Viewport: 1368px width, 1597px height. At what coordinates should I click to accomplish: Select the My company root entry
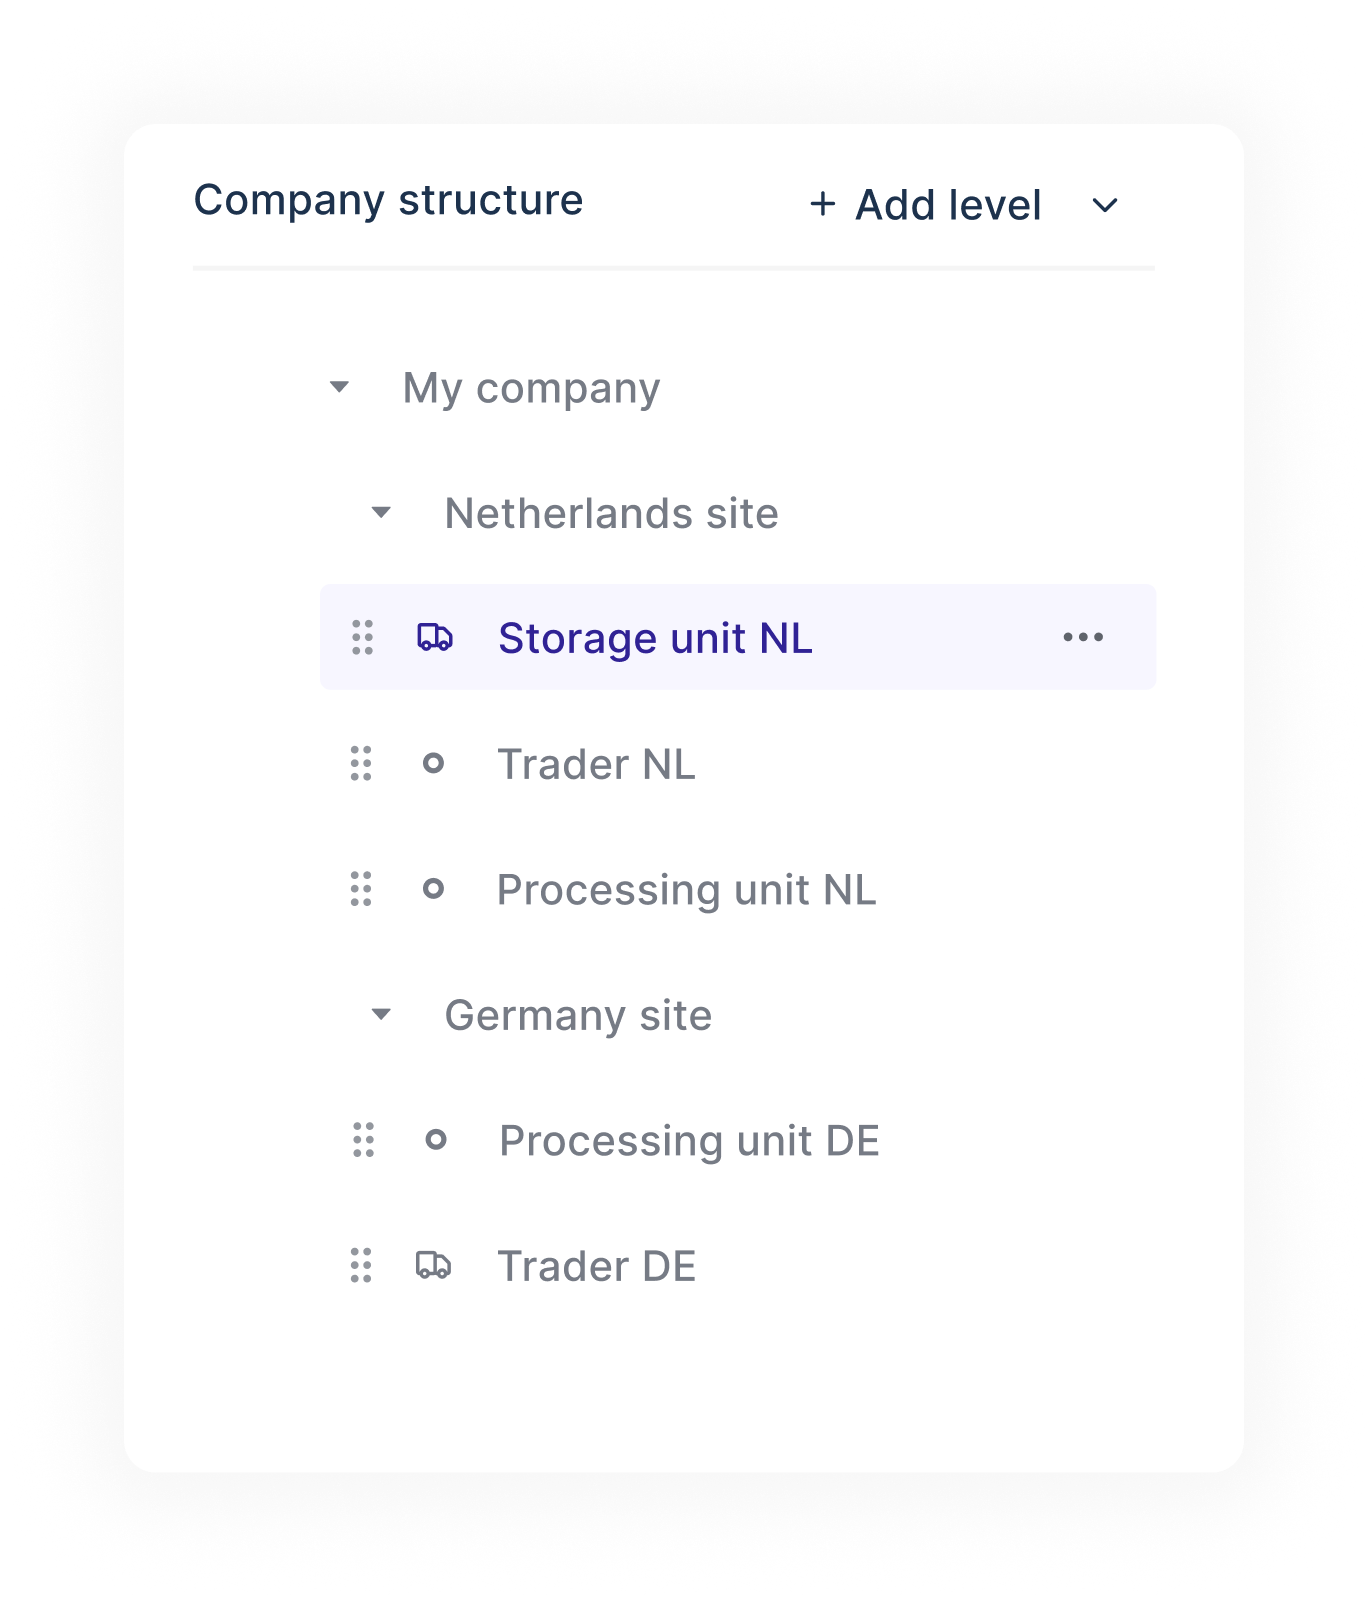pyautogui.click(x=531, y=387)
